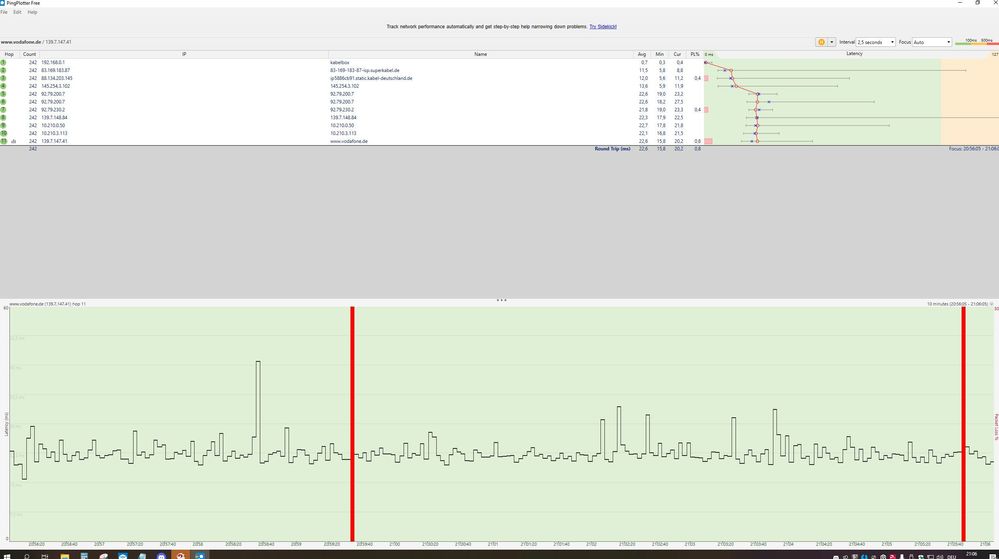Image resolution: width=999 pixels, height=559 pixels.
Task: Click the Cur column header
Action: (x=677, y=54)
